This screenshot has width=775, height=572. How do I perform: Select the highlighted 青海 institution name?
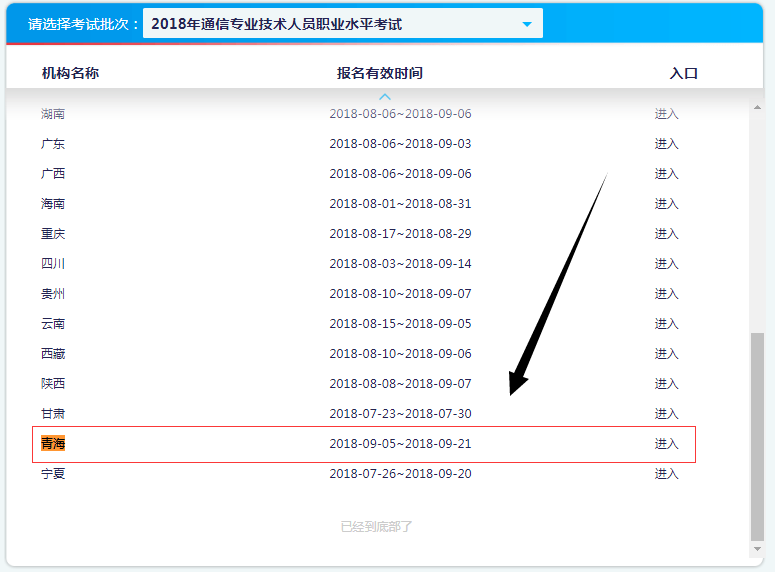53,444
